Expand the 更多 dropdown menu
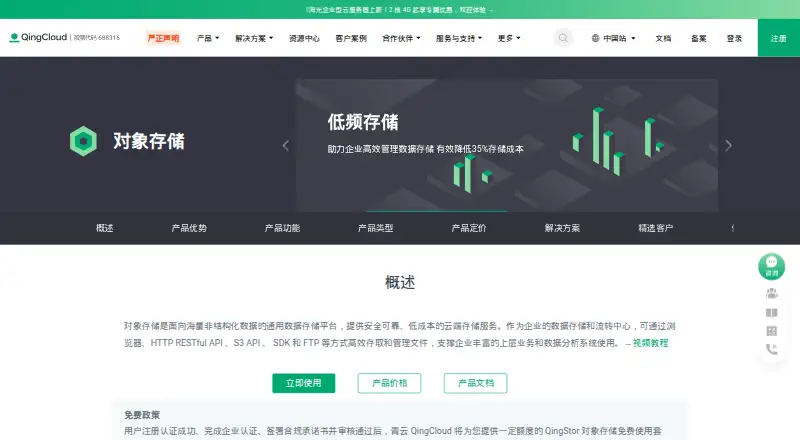The image size is (800, 440). (x=509, y=38)
